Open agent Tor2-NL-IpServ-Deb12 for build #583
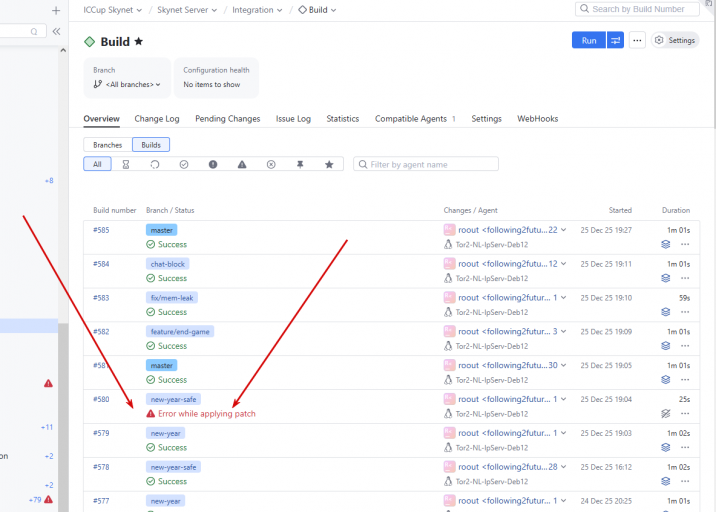The width and height of the screenshot is (716, 512). 491,312
